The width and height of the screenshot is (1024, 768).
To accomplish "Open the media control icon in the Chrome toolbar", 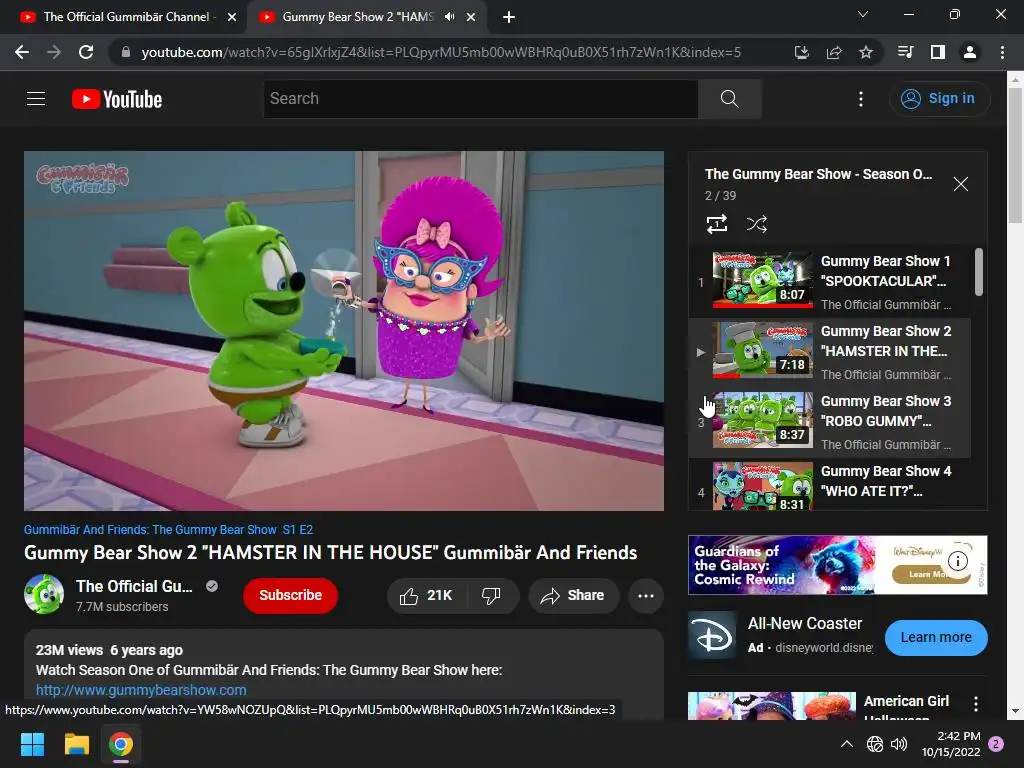I will pos(905,52).
